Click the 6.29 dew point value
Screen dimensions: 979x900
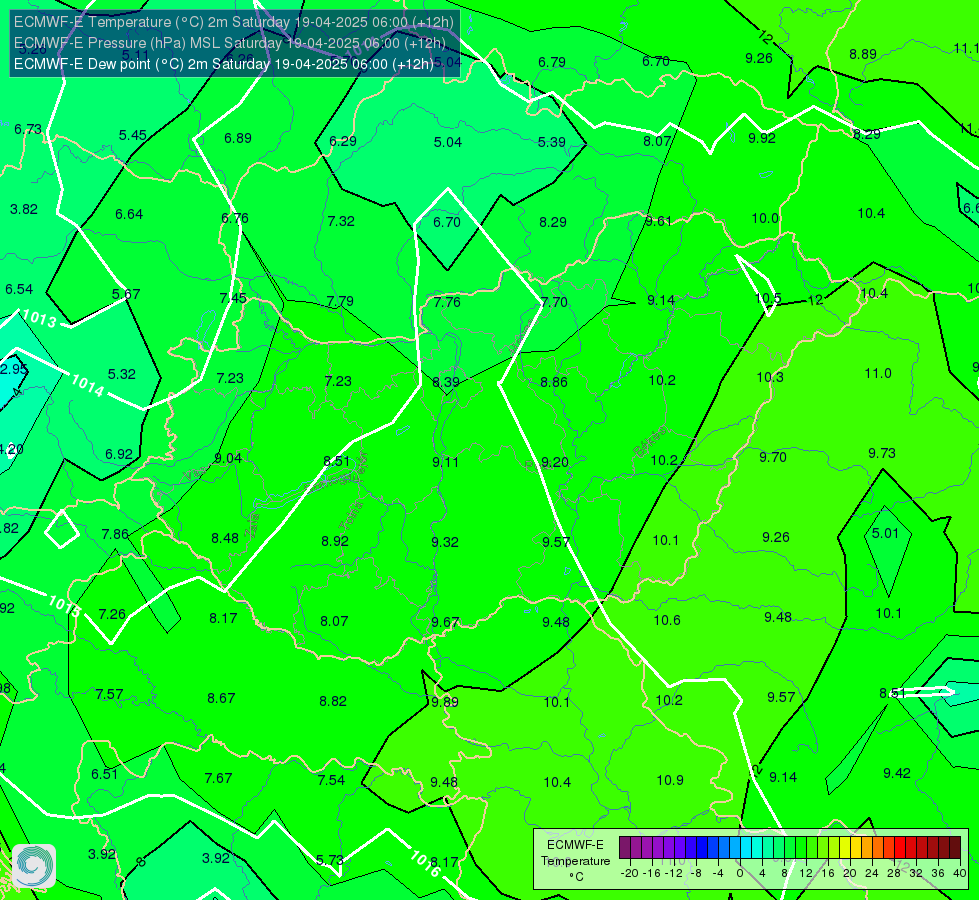click(343, 141)
